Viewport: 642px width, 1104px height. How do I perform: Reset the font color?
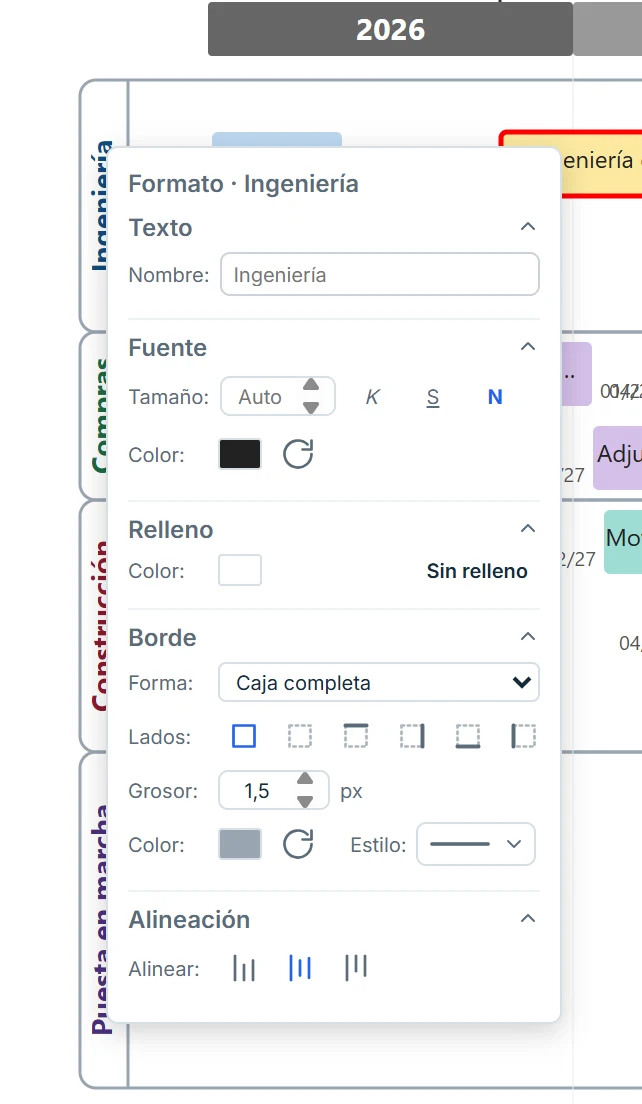click(298, 454)
